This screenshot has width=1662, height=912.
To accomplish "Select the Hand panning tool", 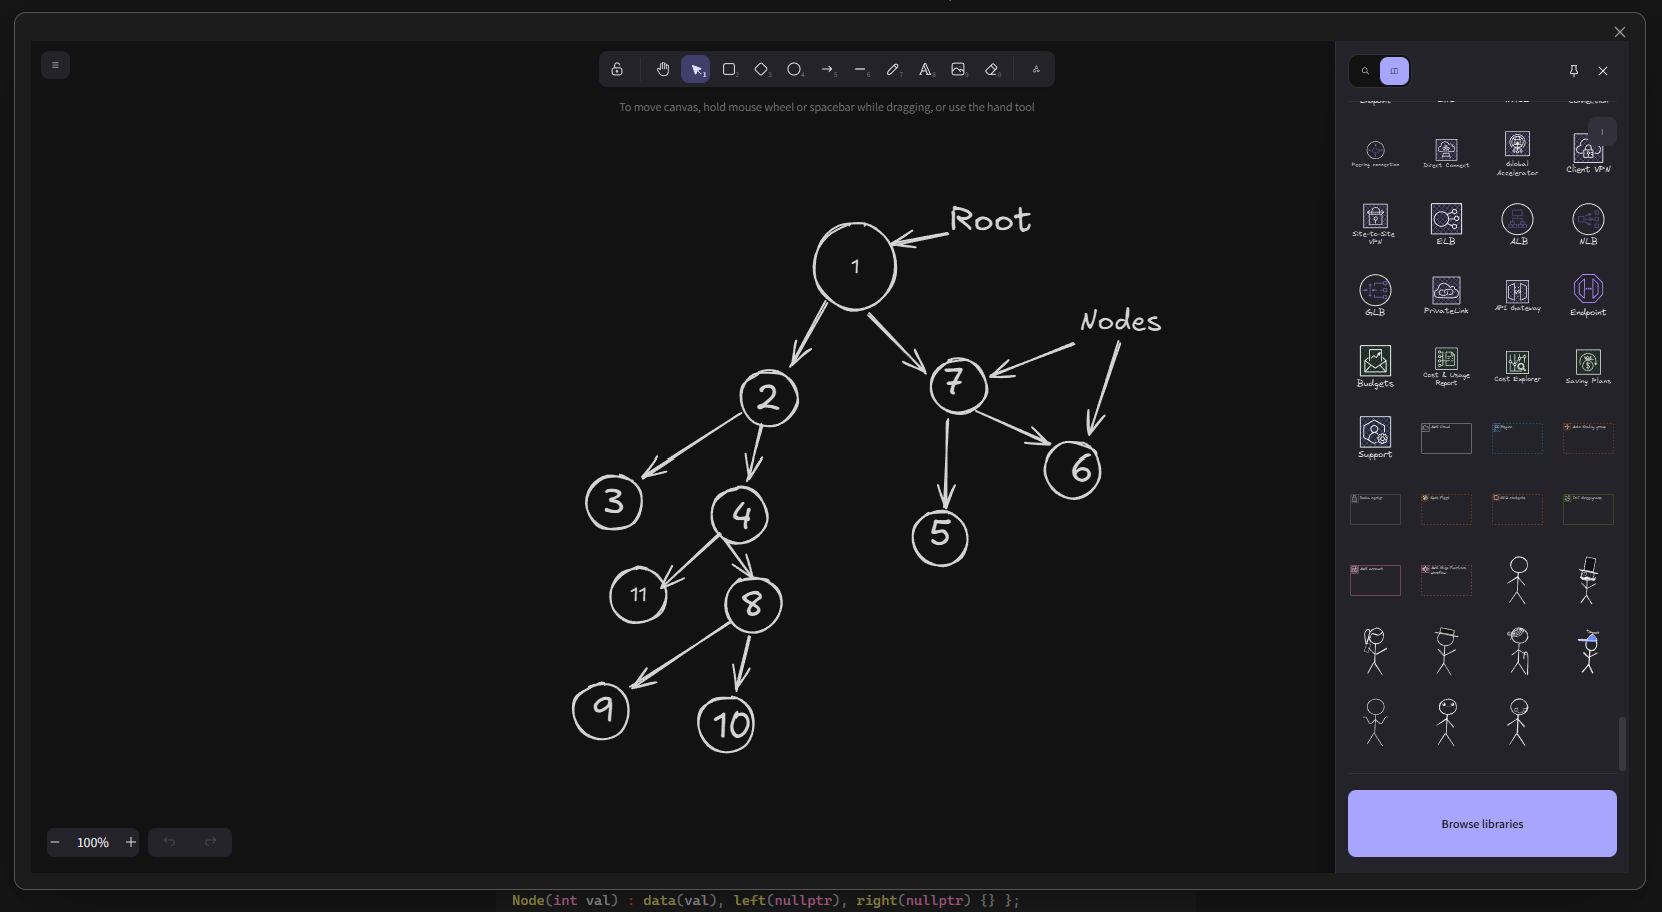I will pos(663,69).
